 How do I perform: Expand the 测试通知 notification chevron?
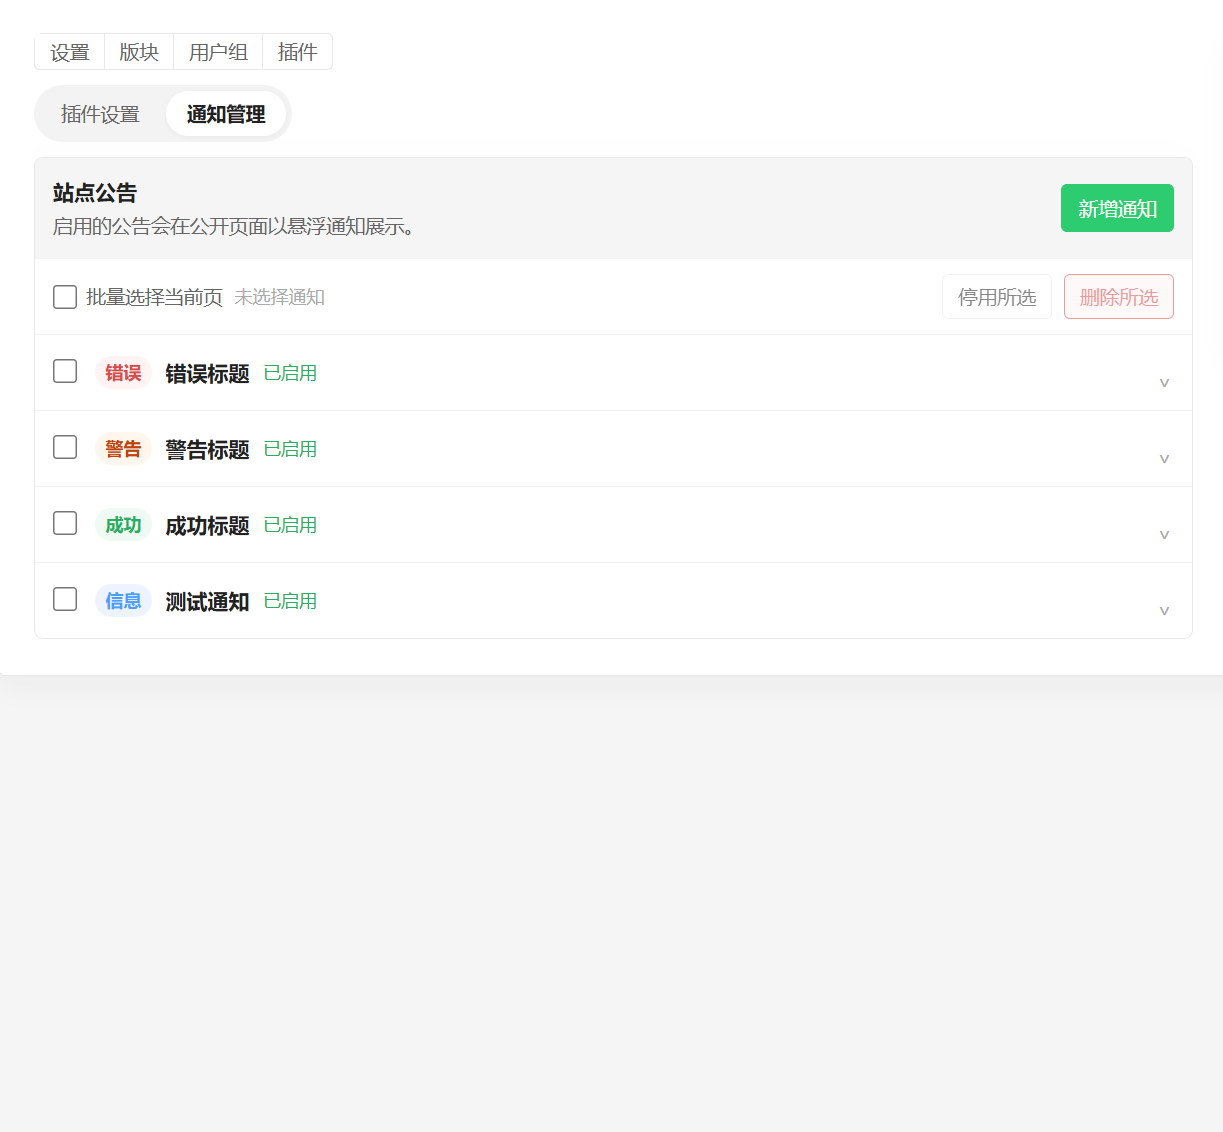click(x=1164, y=610)
